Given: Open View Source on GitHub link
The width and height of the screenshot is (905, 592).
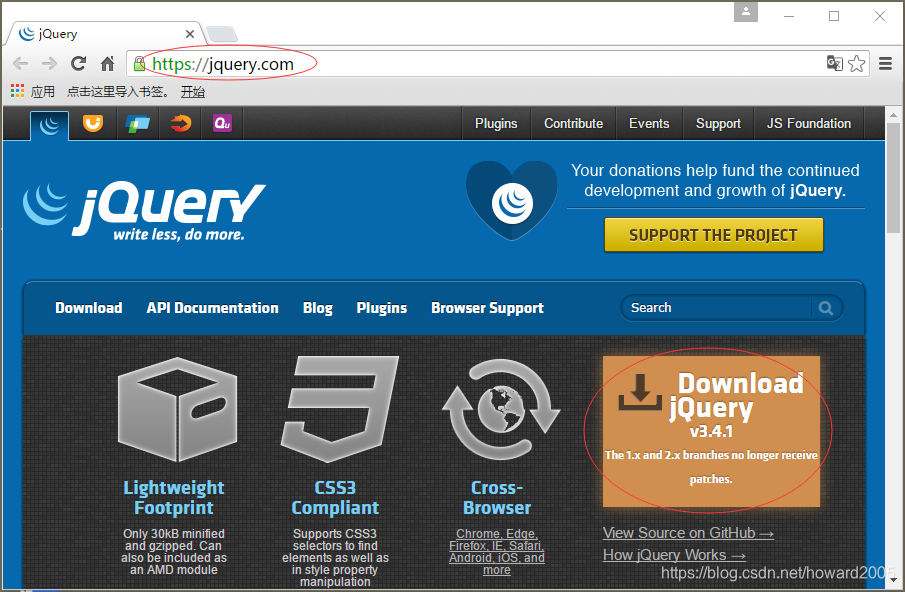Looking at the screenshot, I should click(688, 533).
